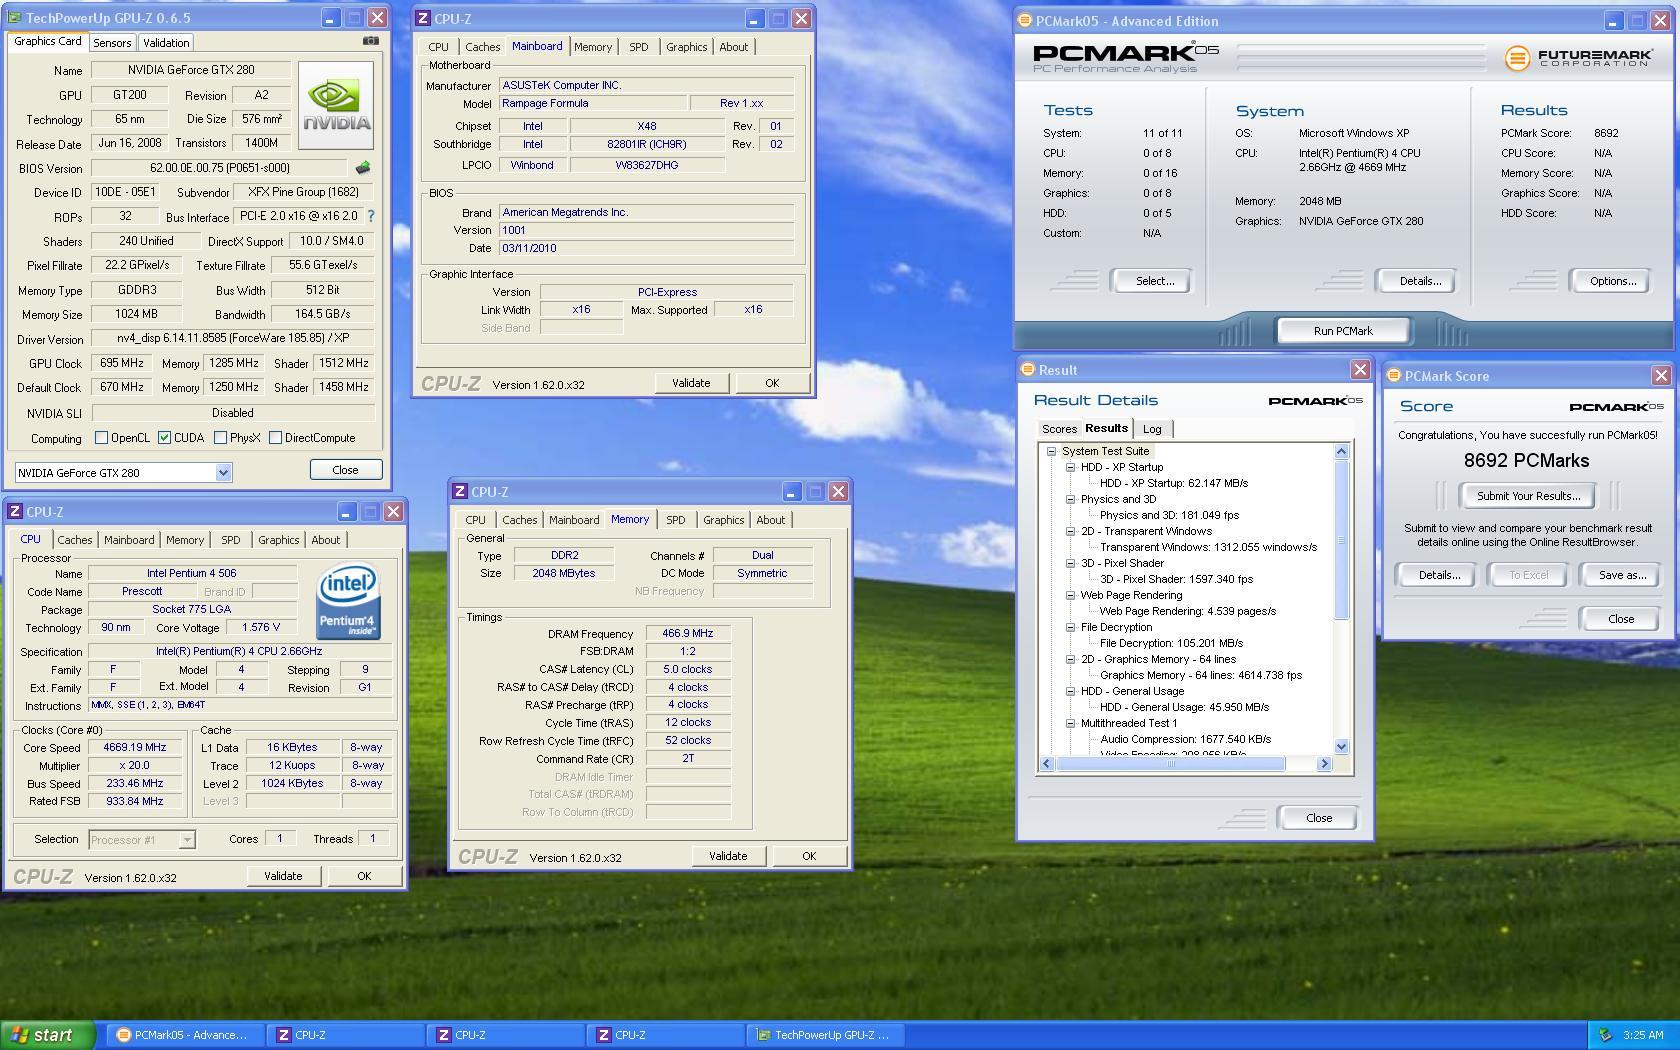
Task: Open the SPD tab in CPU-Z Mainboard window
Action: [x=638, y=47]
